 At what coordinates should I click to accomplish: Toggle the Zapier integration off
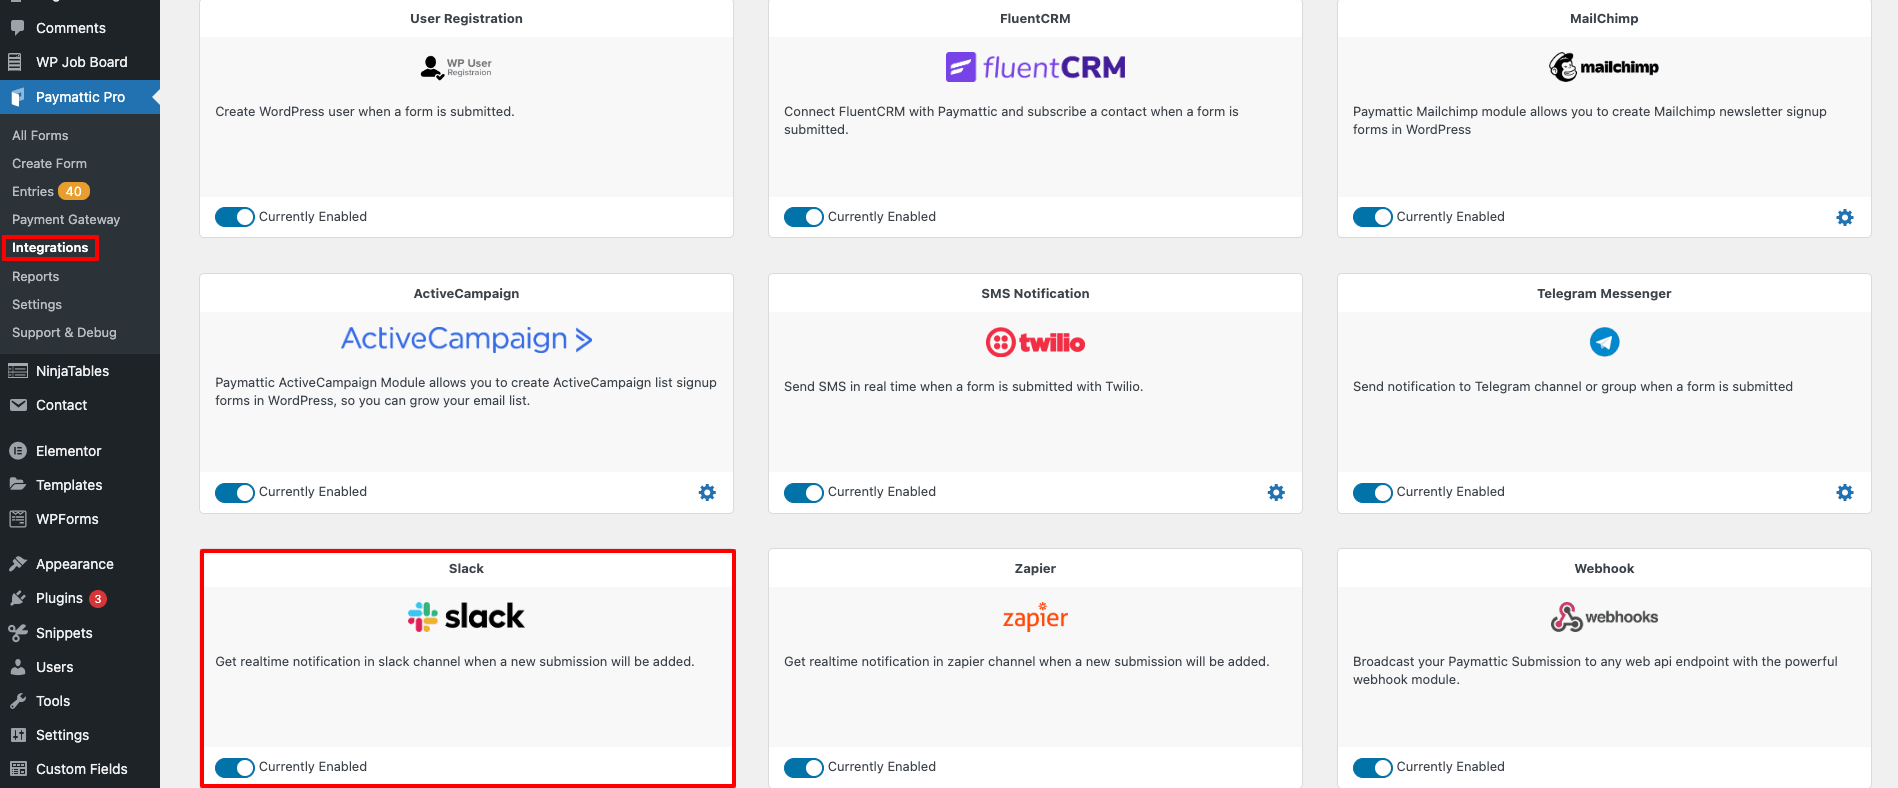coord(804,767)
